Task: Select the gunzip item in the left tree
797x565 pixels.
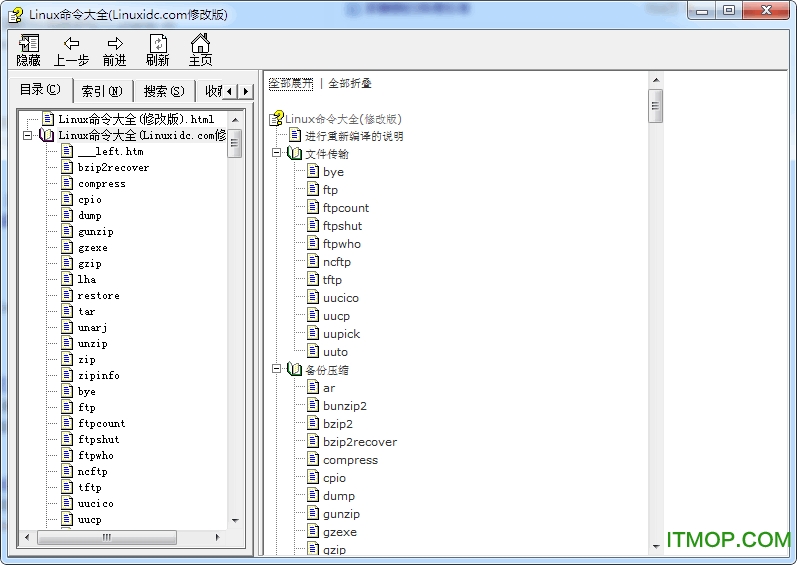Action: [x=95, y=232]
